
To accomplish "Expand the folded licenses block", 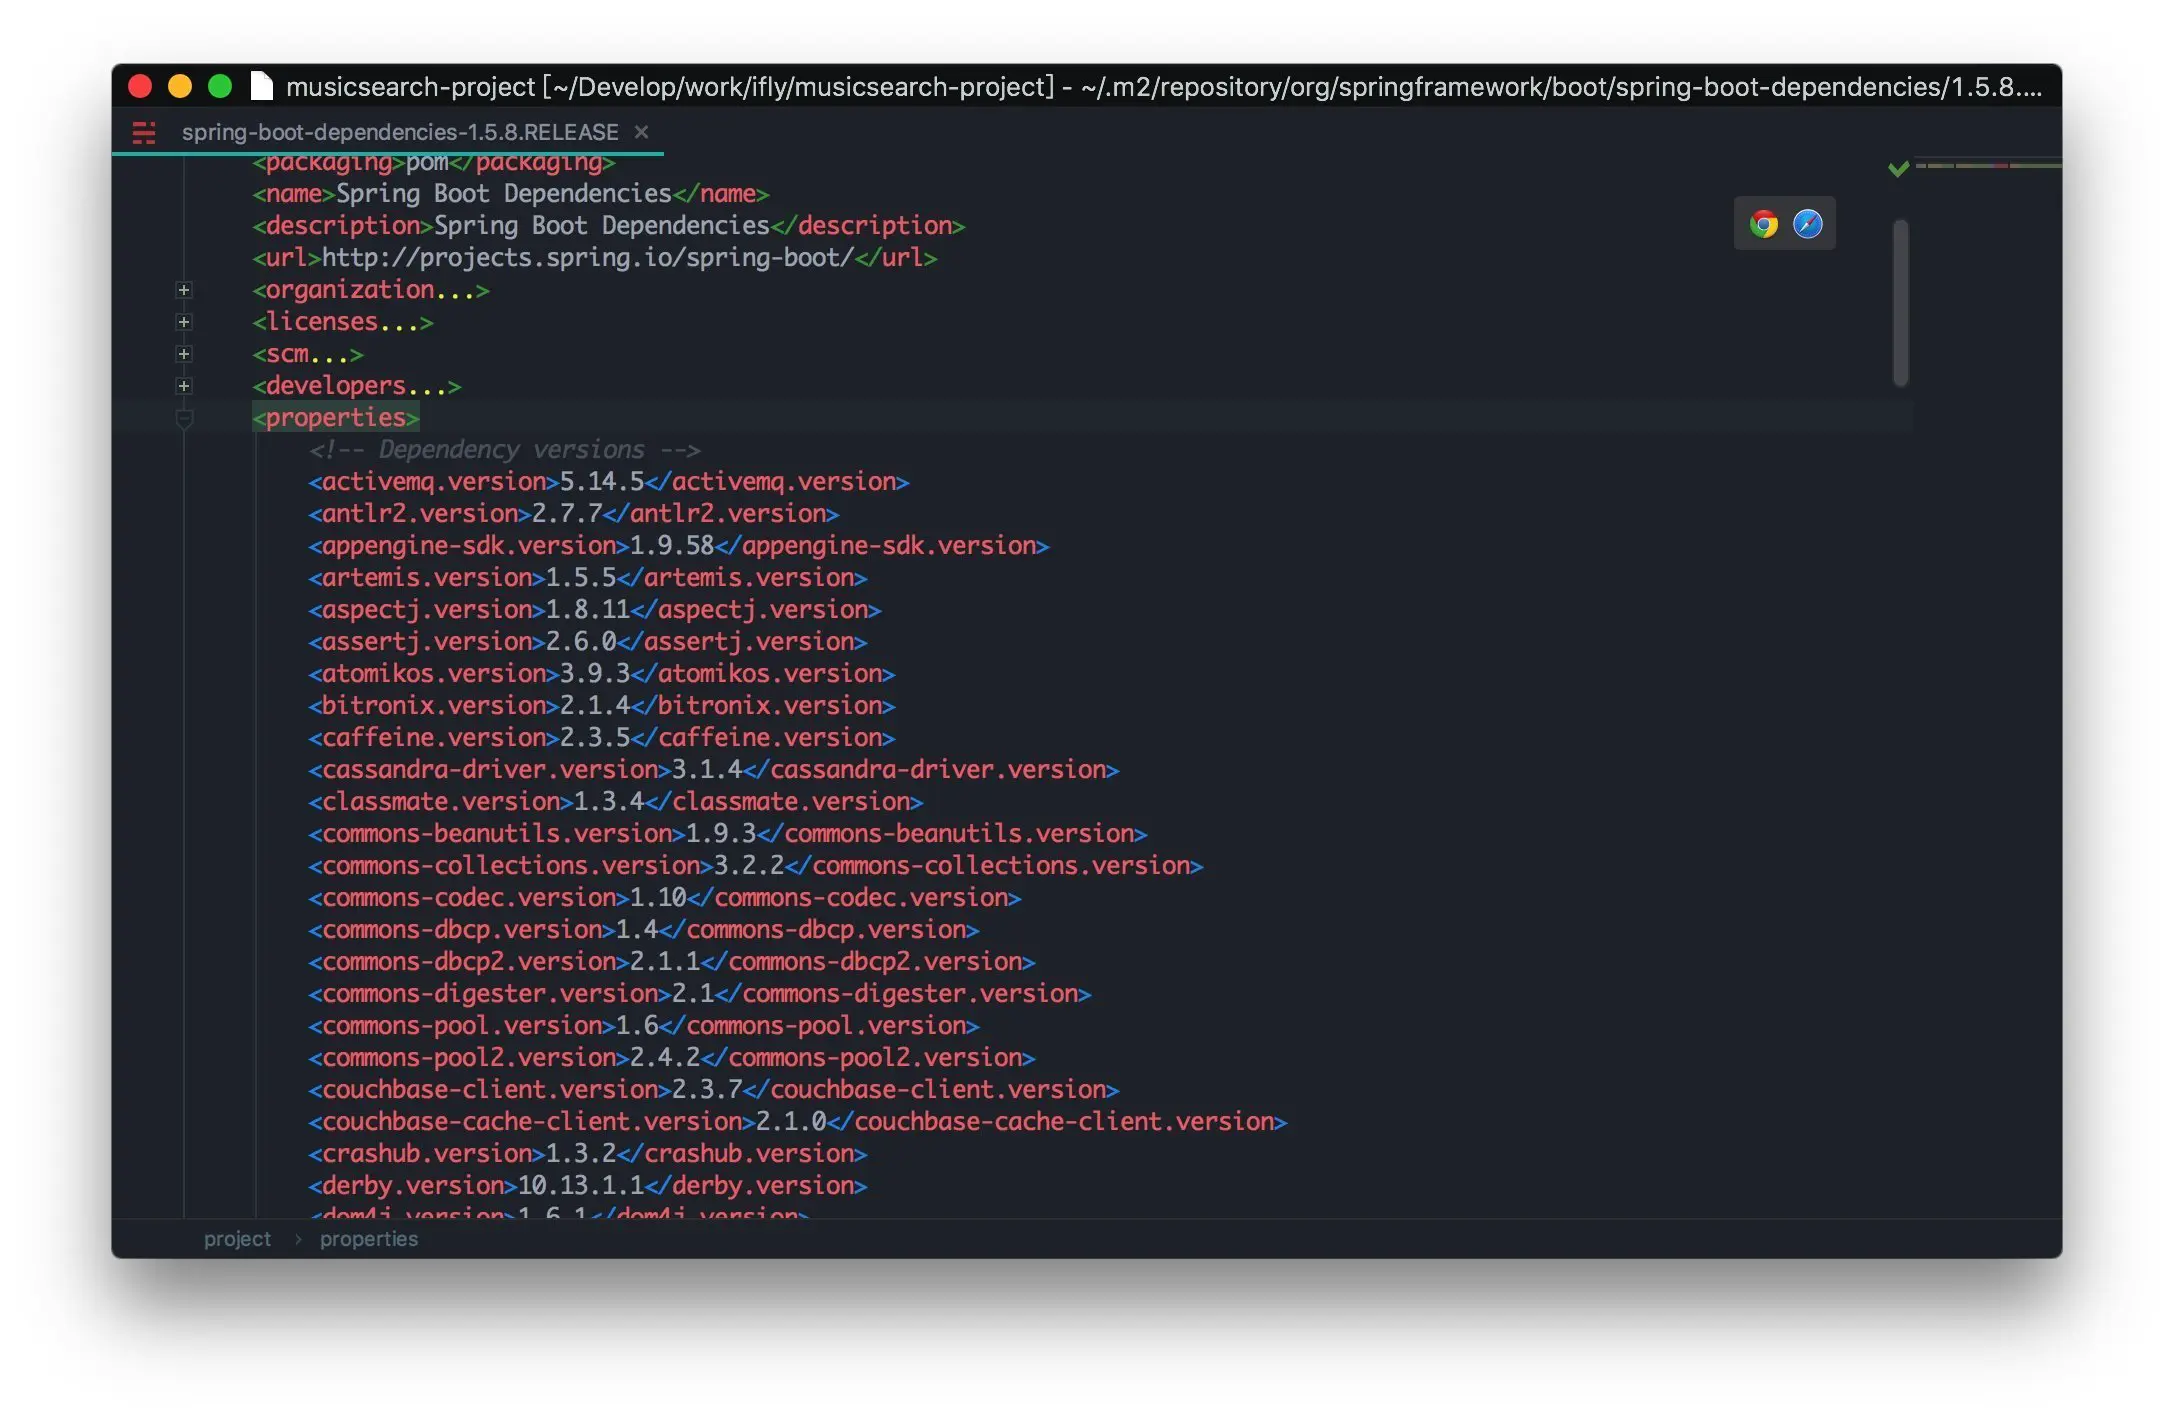I will (184, 322).
